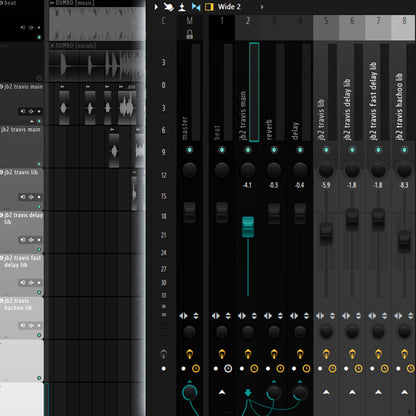The width and height of the screenshot is (416, 416).
Task: Select mixer track header number 2
Action: [x=248, y=21]
